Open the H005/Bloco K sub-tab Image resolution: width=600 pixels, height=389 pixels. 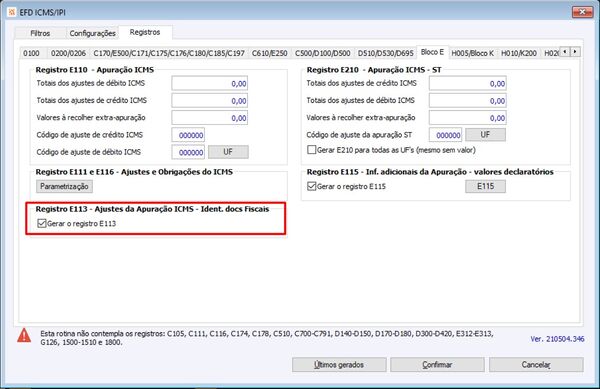click(473, 53)
